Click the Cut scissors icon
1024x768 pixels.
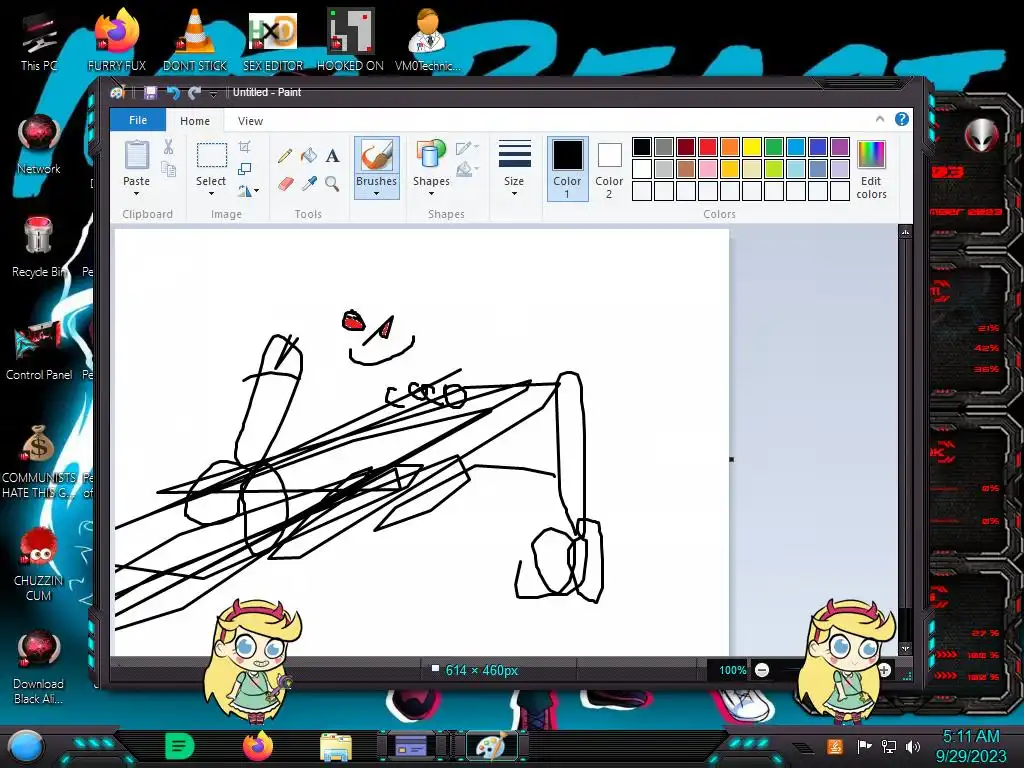tap(168, 147)
